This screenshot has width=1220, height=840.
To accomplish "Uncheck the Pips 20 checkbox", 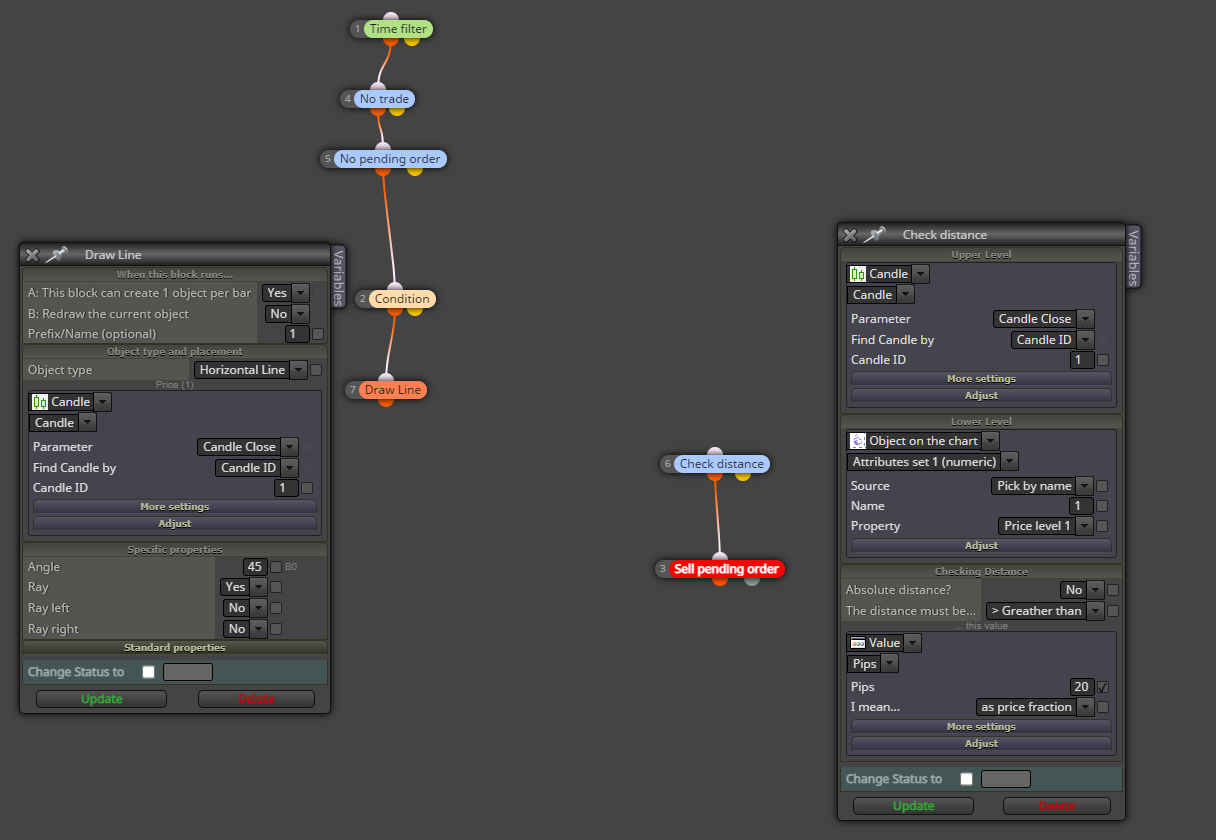I will 1102,687.
